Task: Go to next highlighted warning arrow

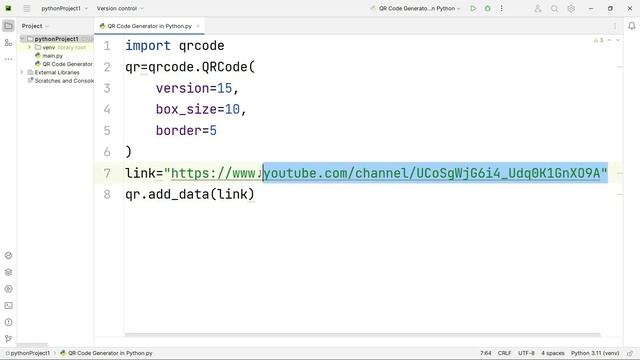Action: point(618,40)
